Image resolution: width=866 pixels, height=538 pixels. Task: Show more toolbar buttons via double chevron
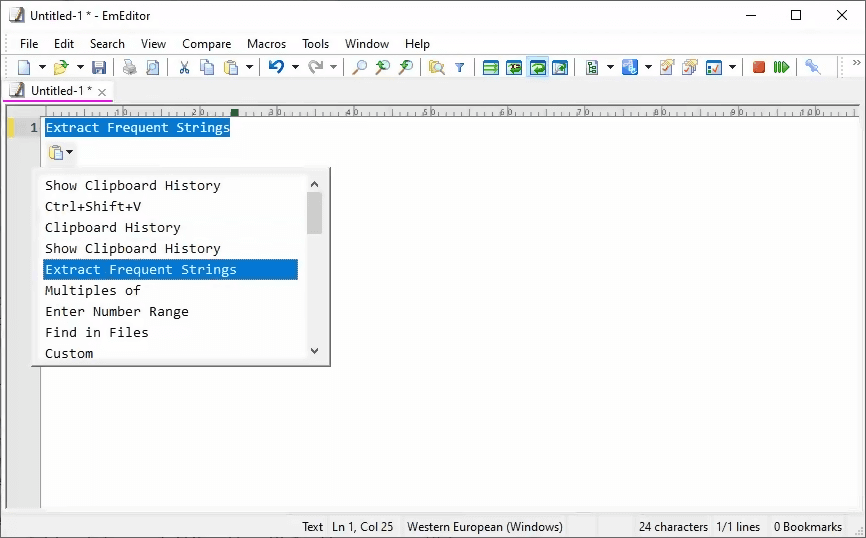click(857, 62)
